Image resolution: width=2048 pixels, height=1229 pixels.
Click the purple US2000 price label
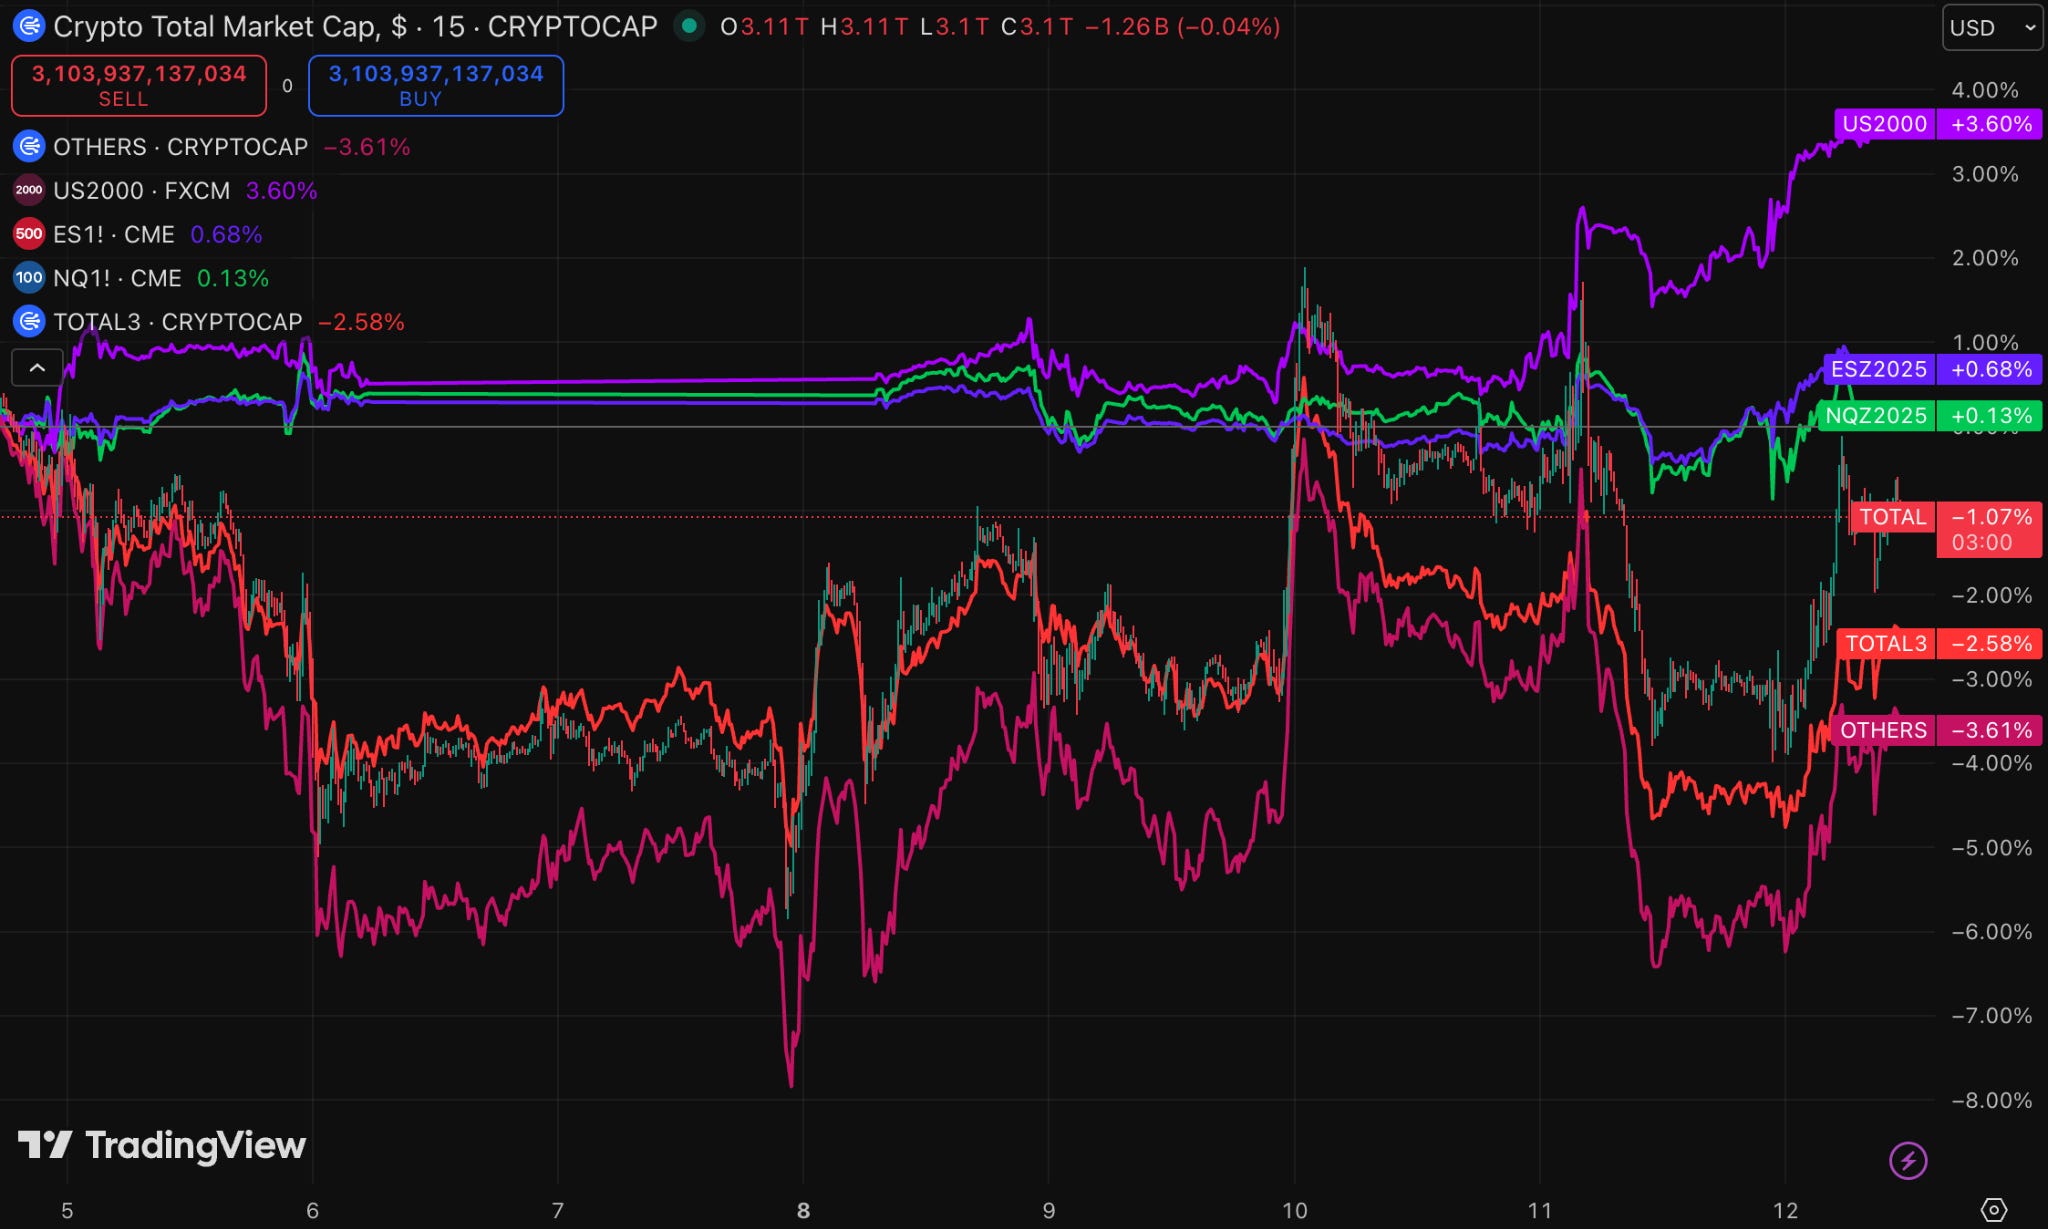pyautogui.click(x=1884, y=124)
